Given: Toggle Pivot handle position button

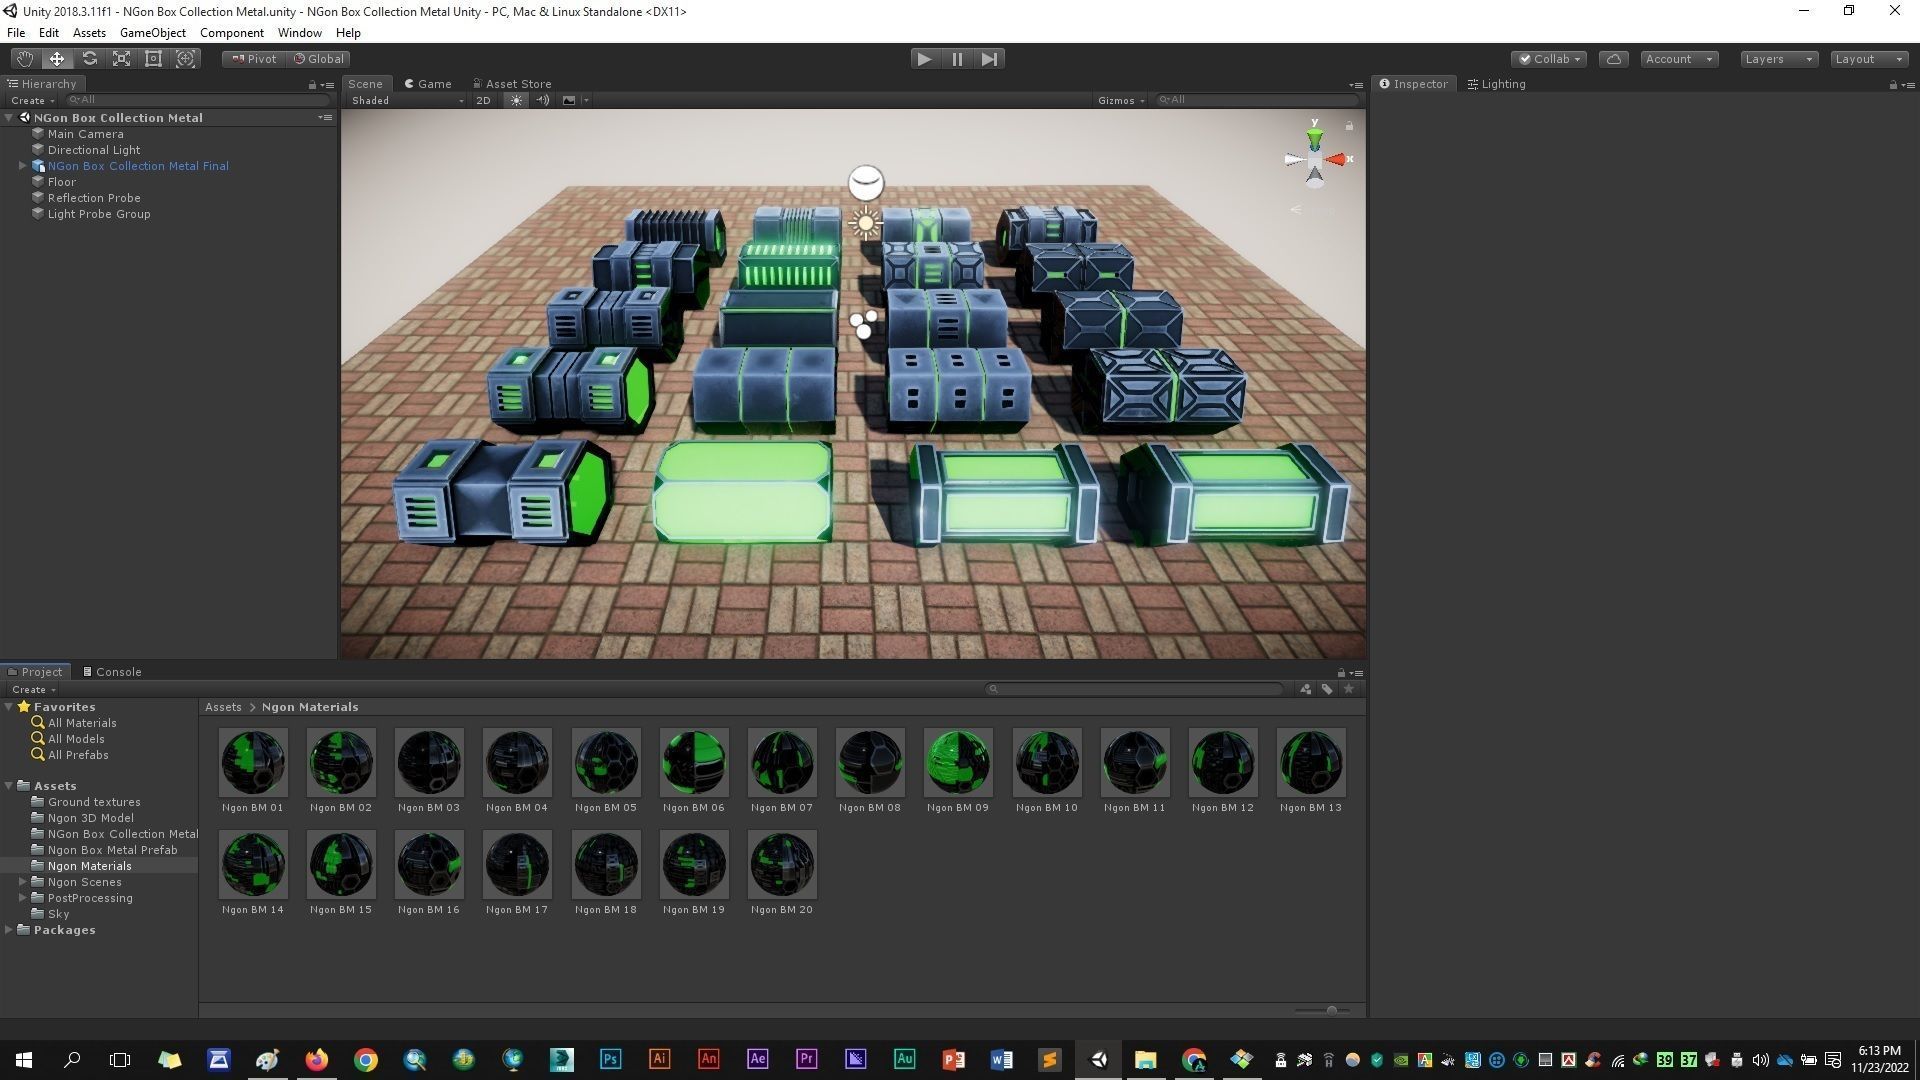Looking at the screenshot, I should 254,59.
